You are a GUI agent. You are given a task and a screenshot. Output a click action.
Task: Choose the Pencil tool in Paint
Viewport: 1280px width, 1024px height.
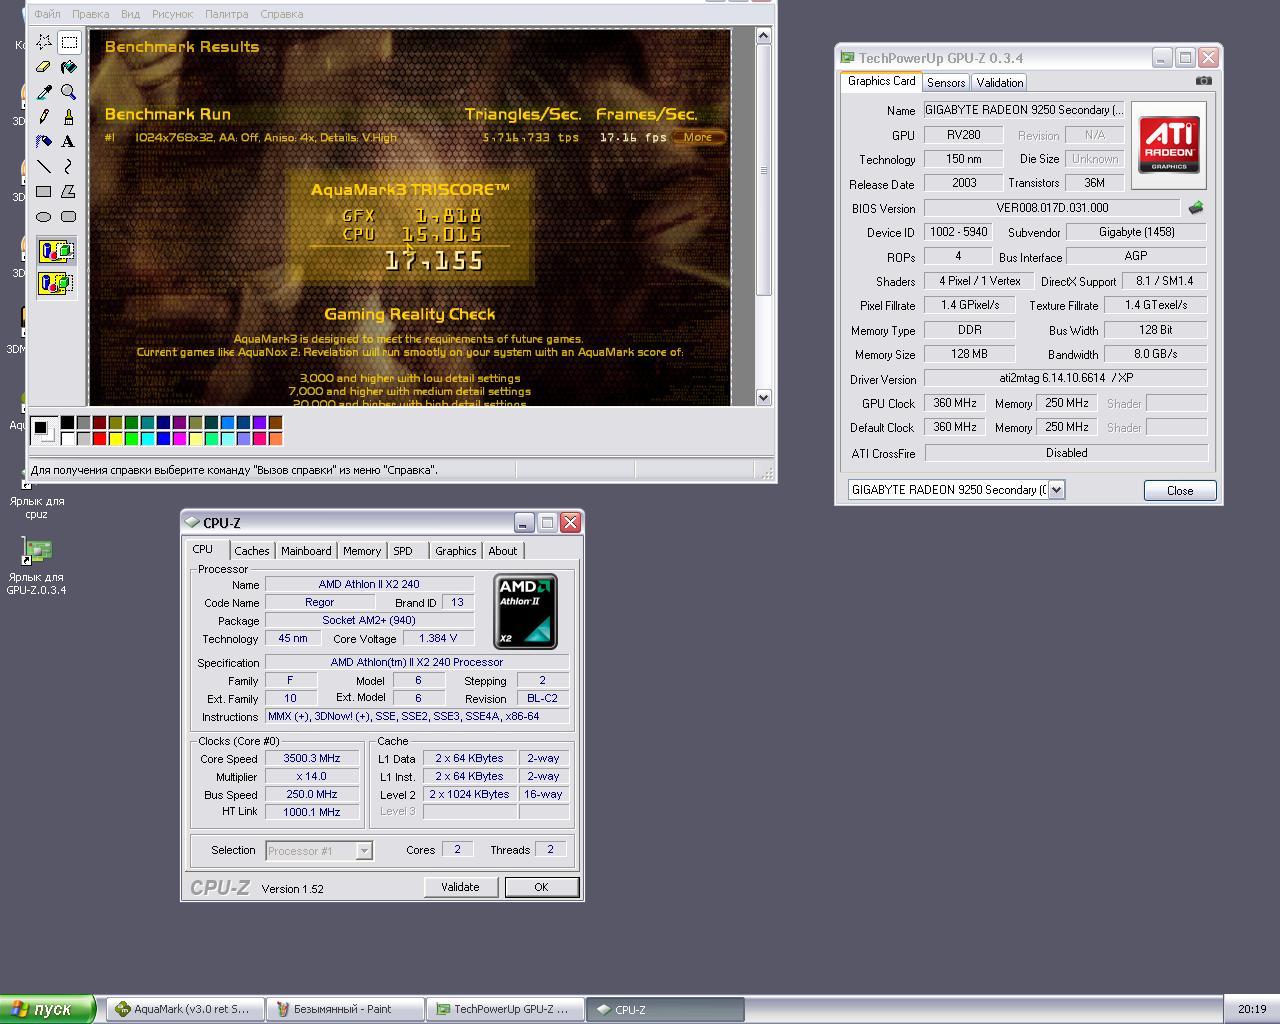point(44,117)
